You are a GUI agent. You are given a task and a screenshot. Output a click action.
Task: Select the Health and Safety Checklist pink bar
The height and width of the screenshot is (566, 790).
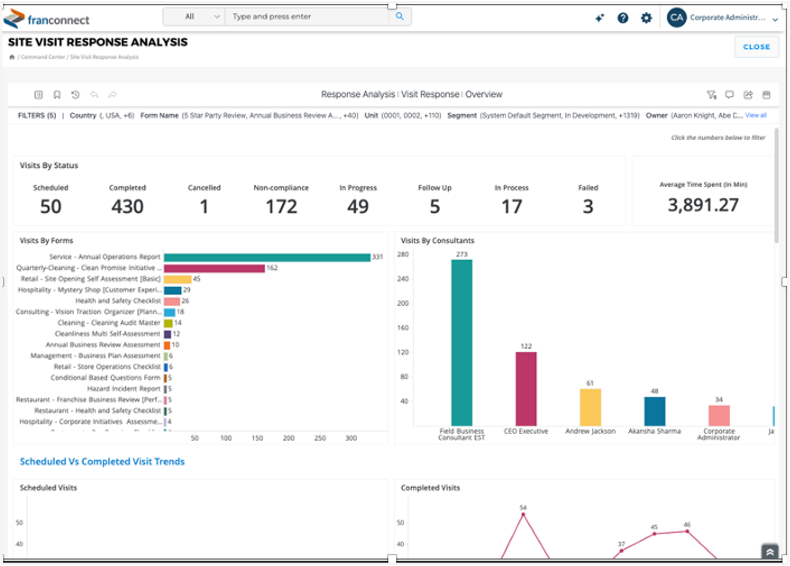click(x=172, y=301)
